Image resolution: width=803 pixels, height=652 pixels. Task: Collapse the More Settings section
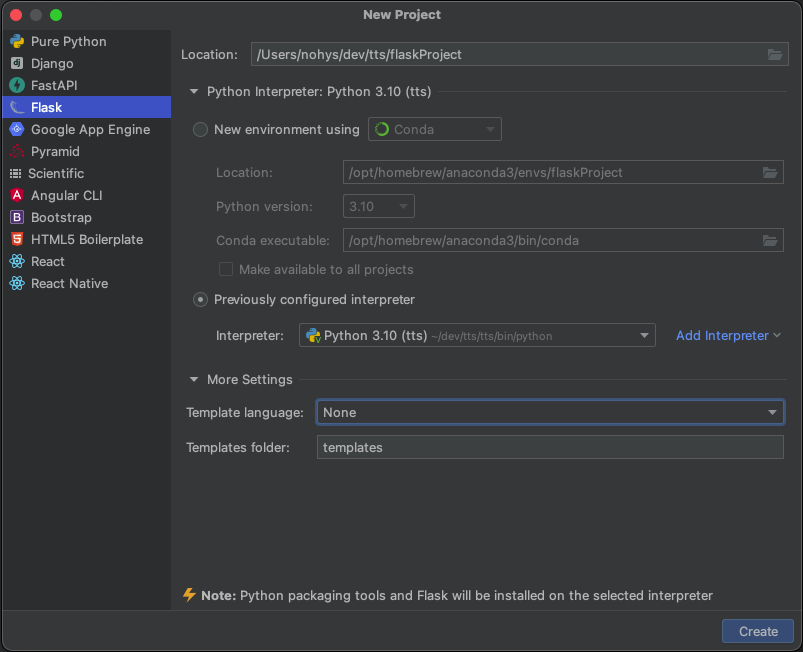[194, 380]
